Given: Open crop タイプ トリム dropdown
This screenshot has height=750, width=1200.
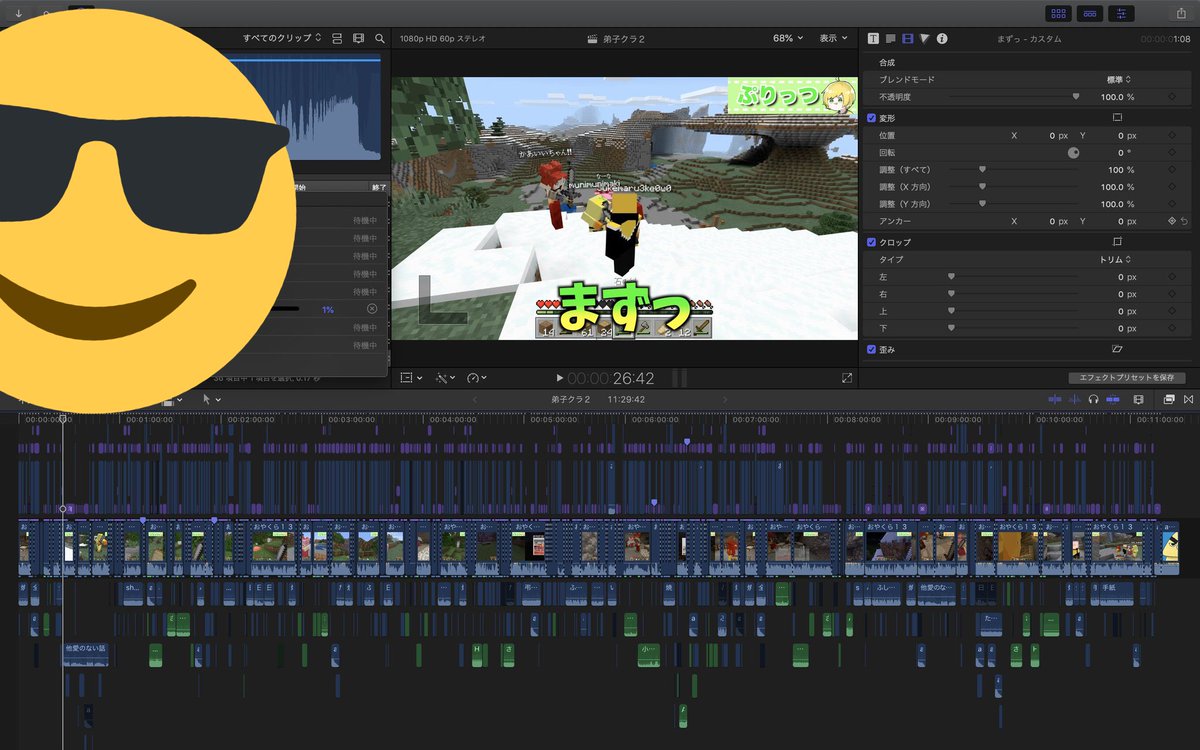Looking at the screenshot, I should (1116, 259).
